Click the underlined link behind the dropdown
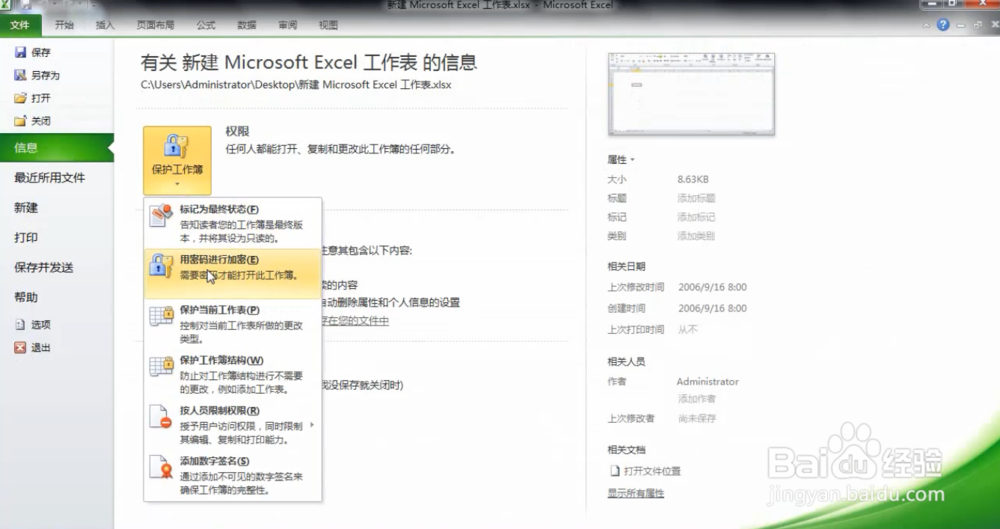Screen dimensions: 1000x529 click(x=355, y=320)
